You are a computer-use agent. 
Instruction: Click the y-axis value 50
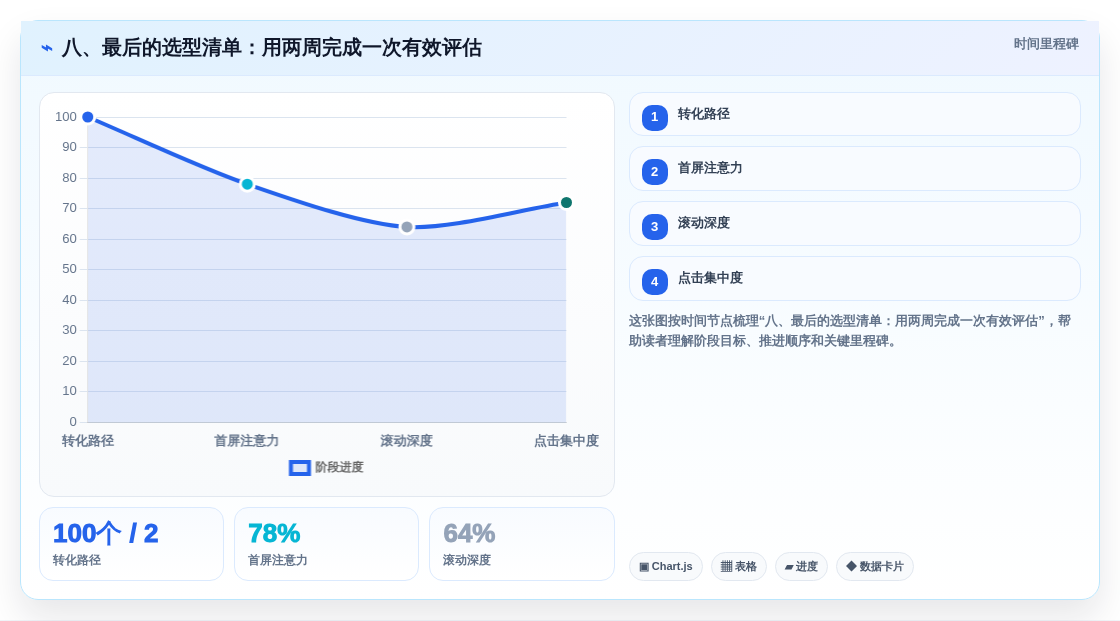coord(69,269)
